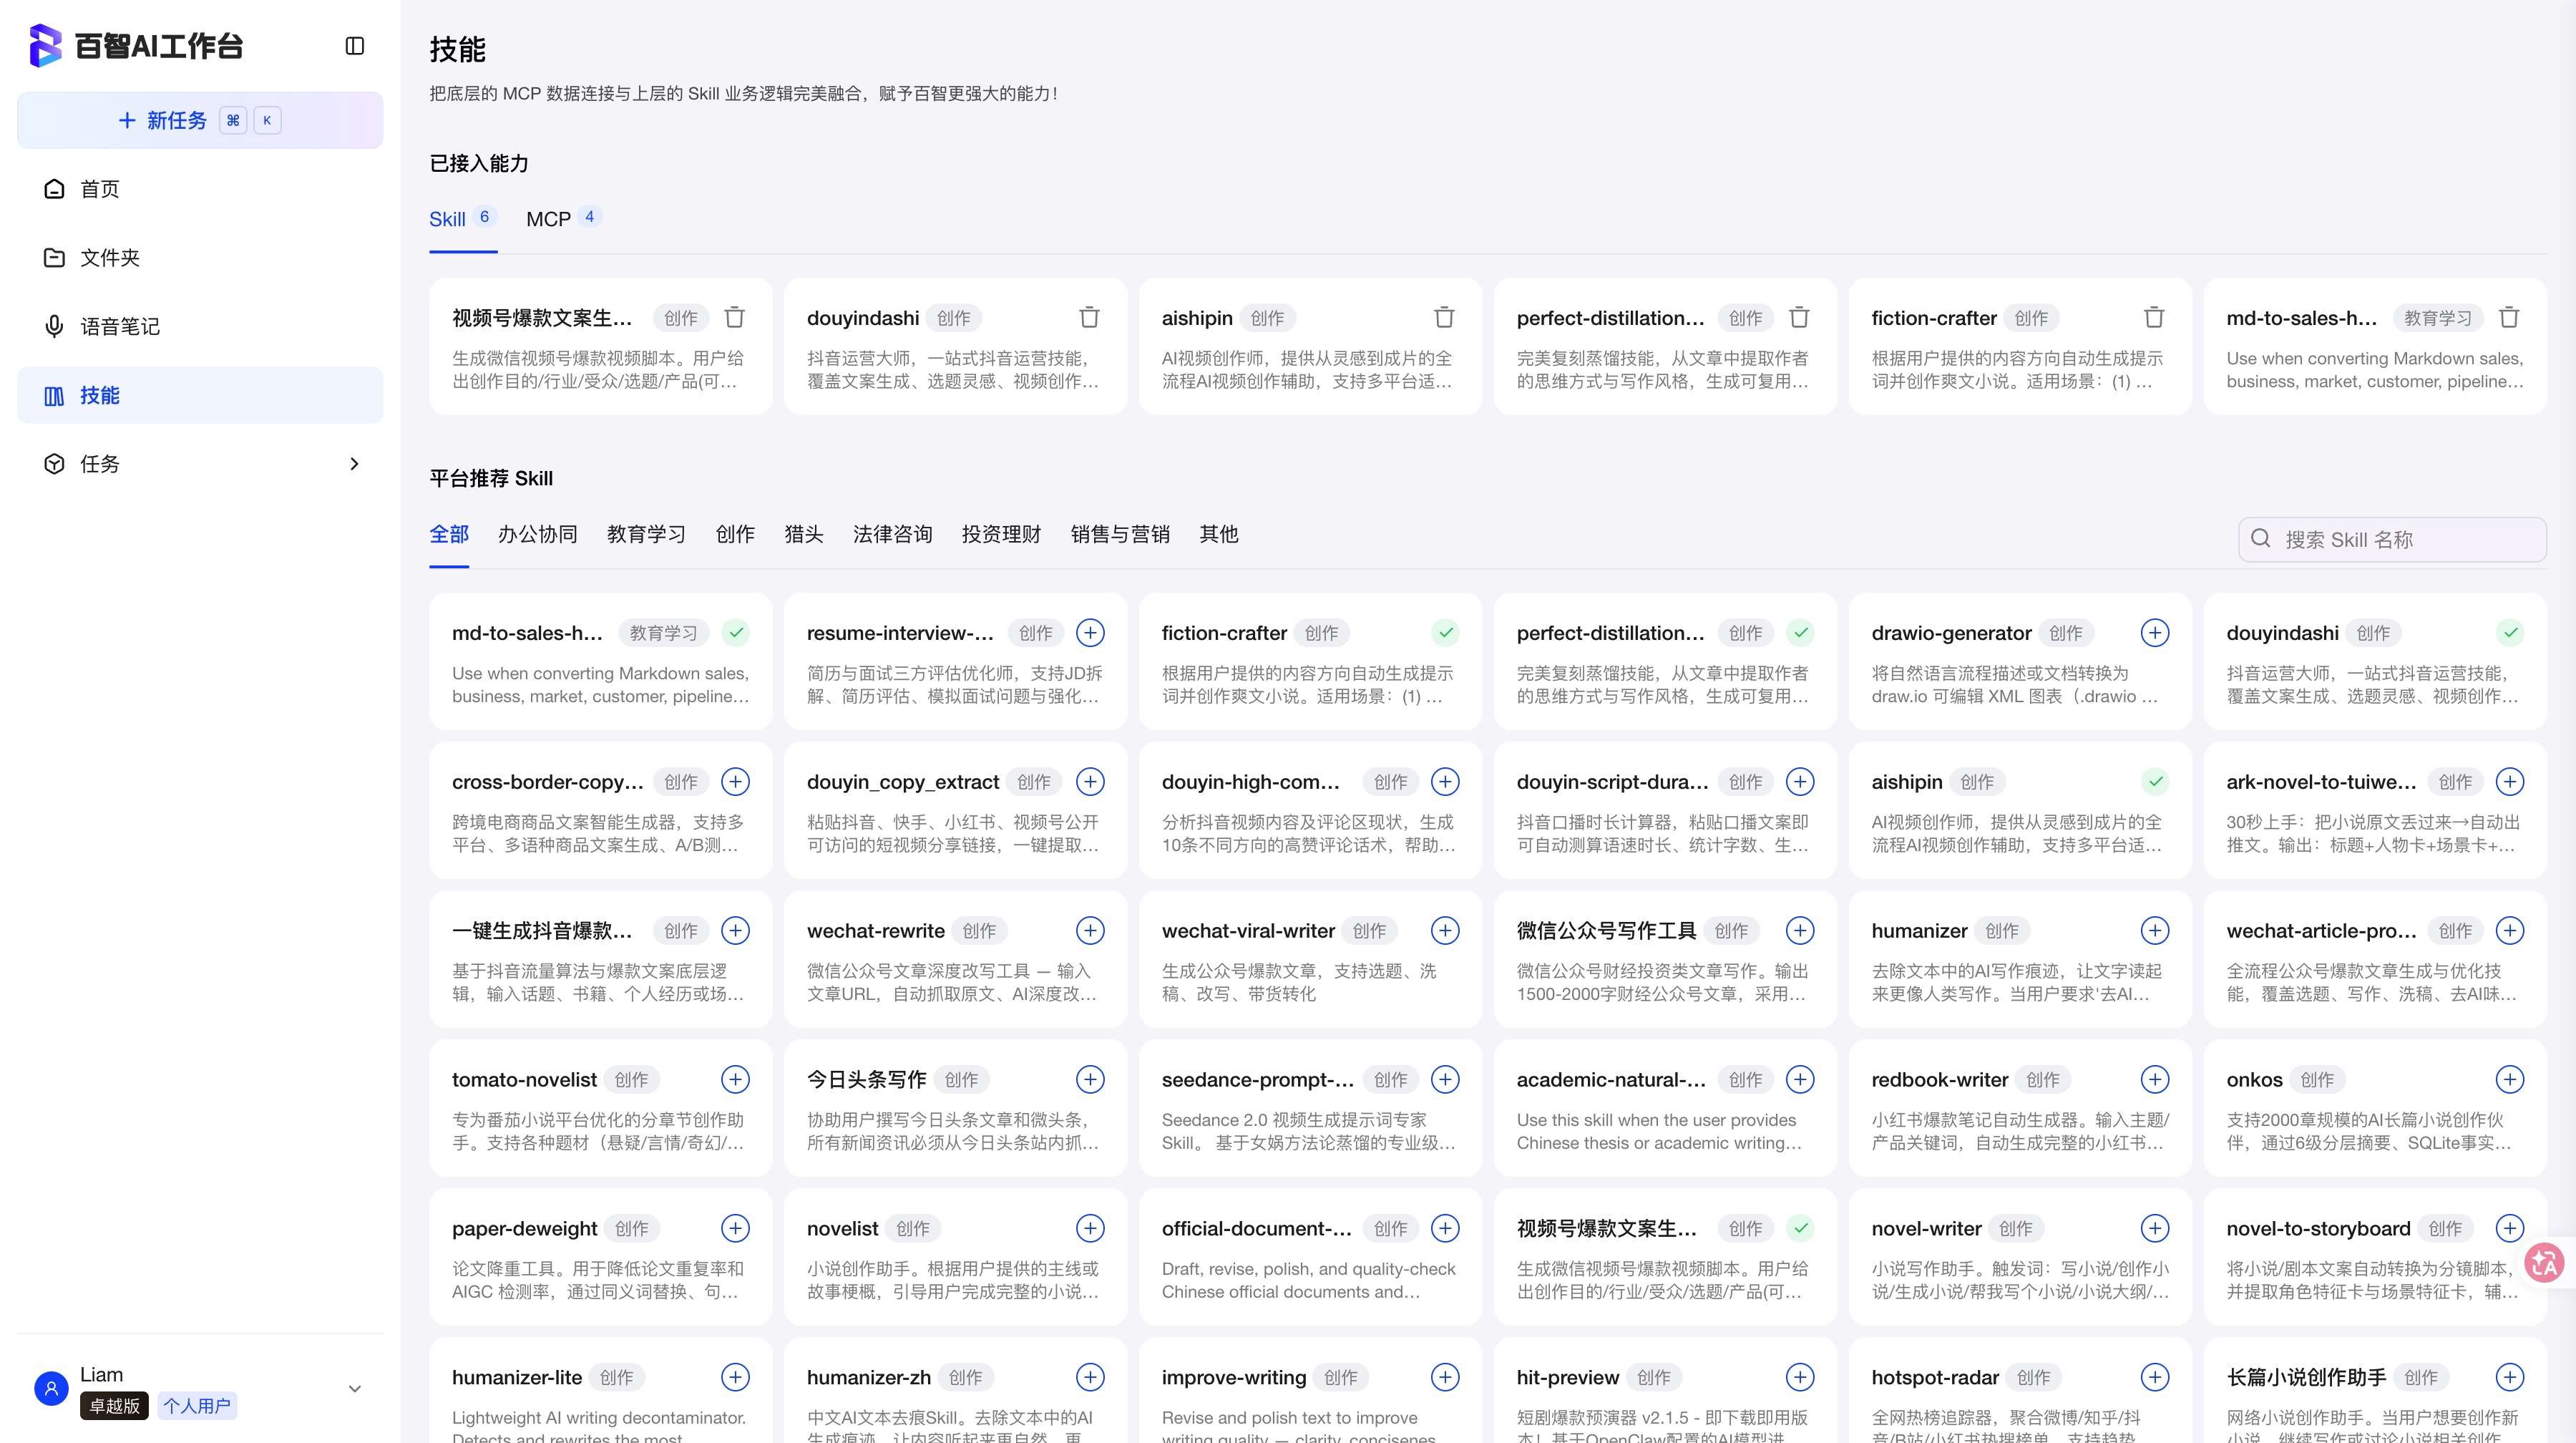Delete the connected md-to-sales-h skill
Viewport: 2576px width, 1443px height.
(2510, 318)
